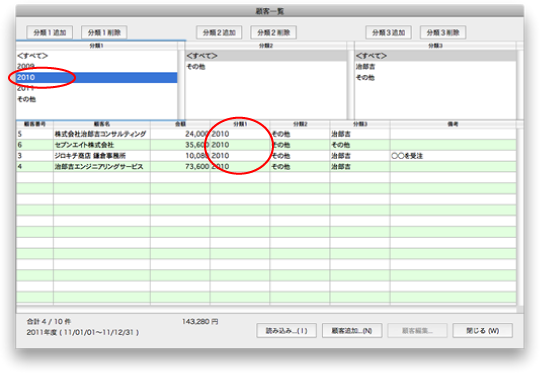Click the ○○を受注 remarks cell
540x373 pixels.
[453, 156]
